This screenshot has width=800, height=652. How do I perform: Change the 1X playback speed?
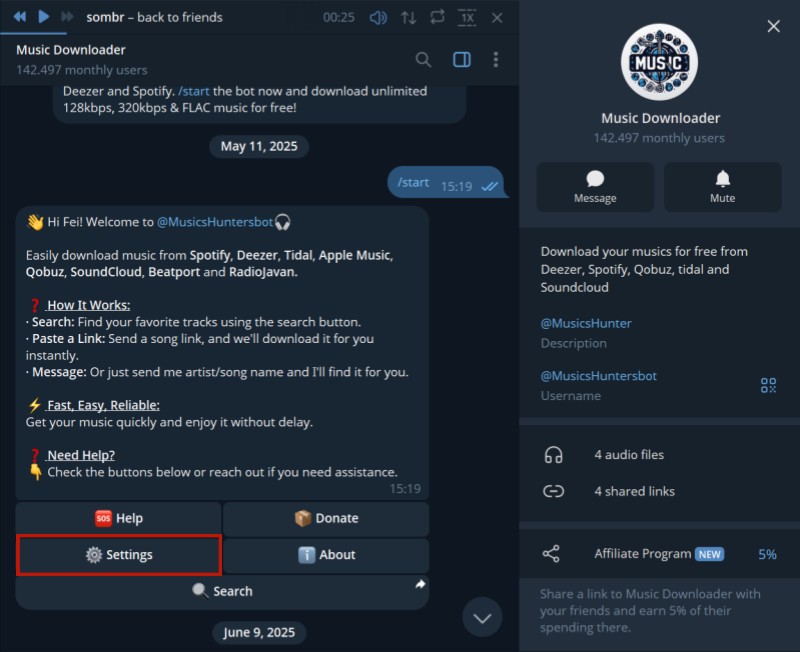467,16
